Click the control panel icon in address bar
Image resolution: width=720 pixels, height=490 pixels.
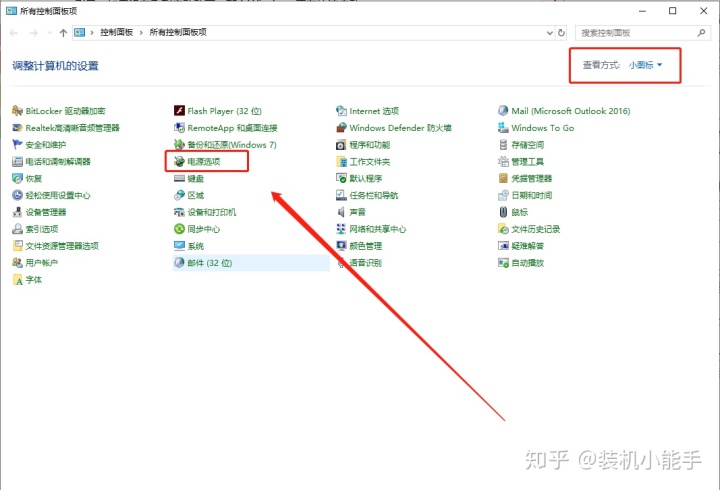80,33
